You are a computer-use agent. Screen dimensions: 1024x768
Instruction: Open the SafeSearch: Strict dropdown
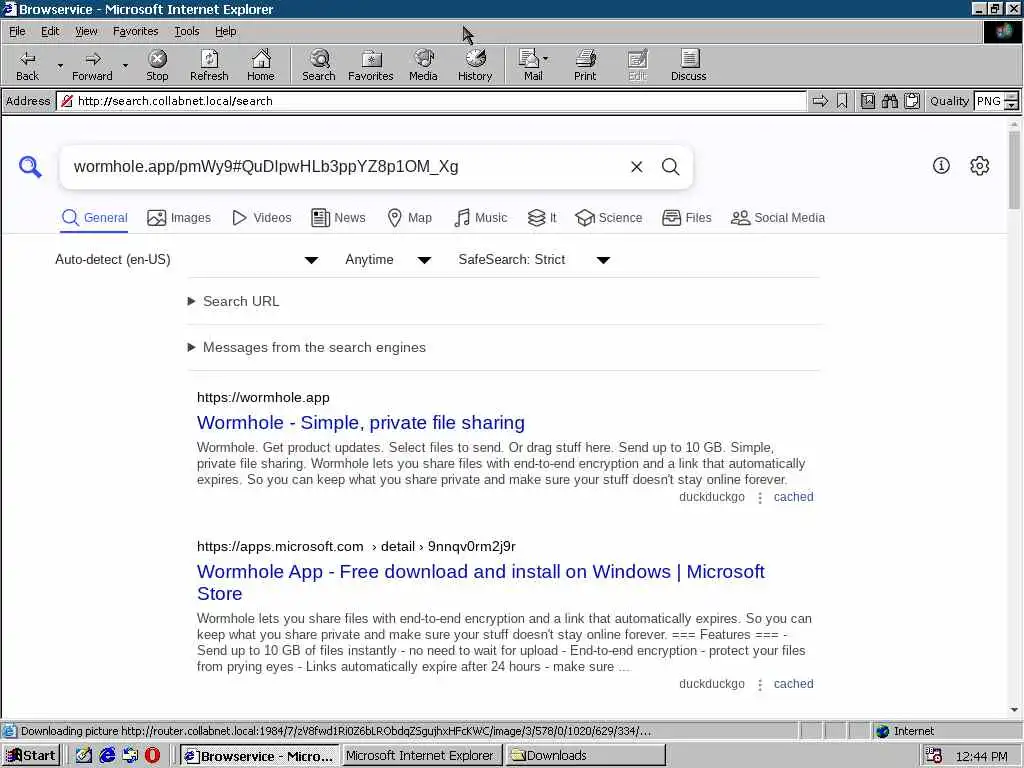tap(534, 260)
